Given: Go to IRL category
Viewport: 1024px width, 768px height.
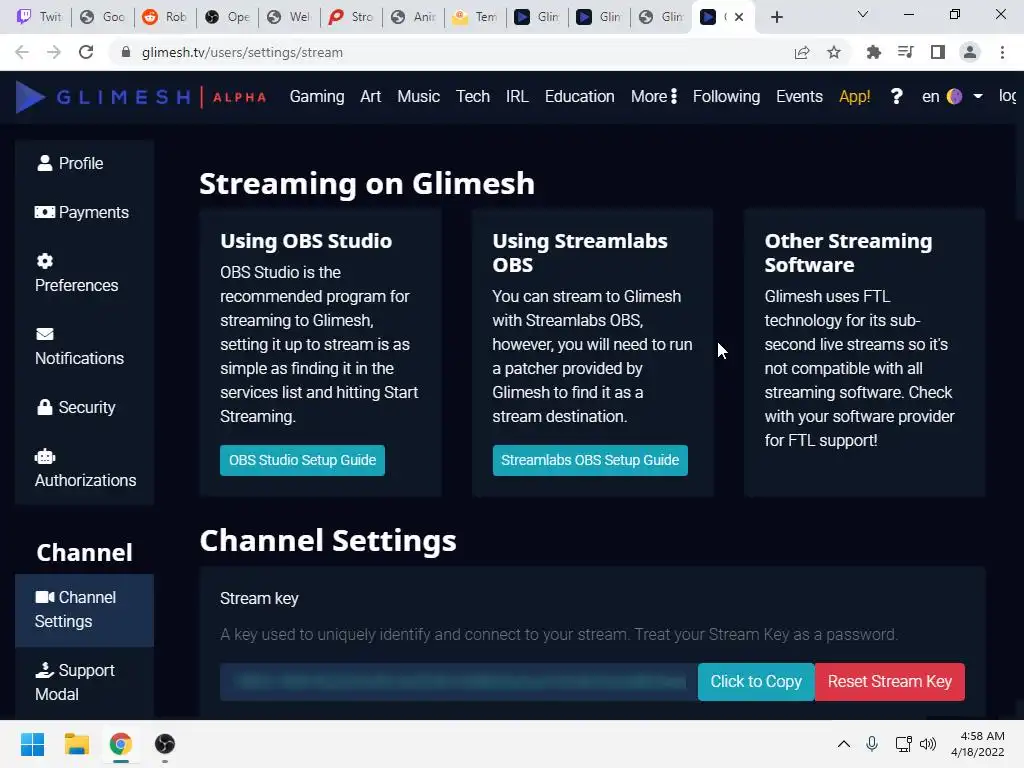Looking at the screenshot, I should click(x=517, y=97).
